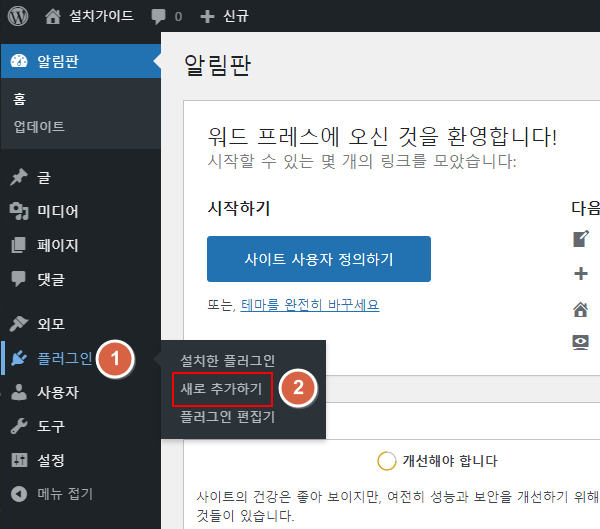Viewport: 600px width, 529px height.
Task: Click the home icon beside 설치가이드
Action: [x=53, y=16]
